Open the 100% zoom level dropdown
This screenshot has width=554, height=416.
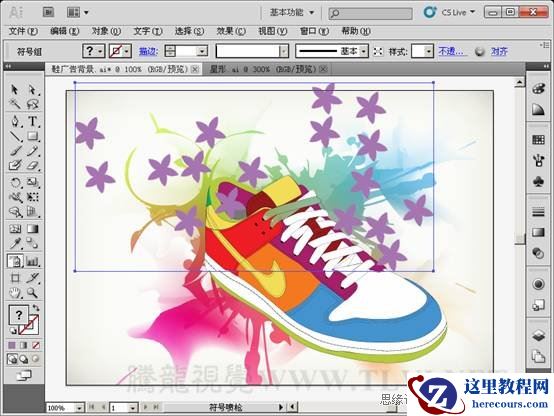79,408
